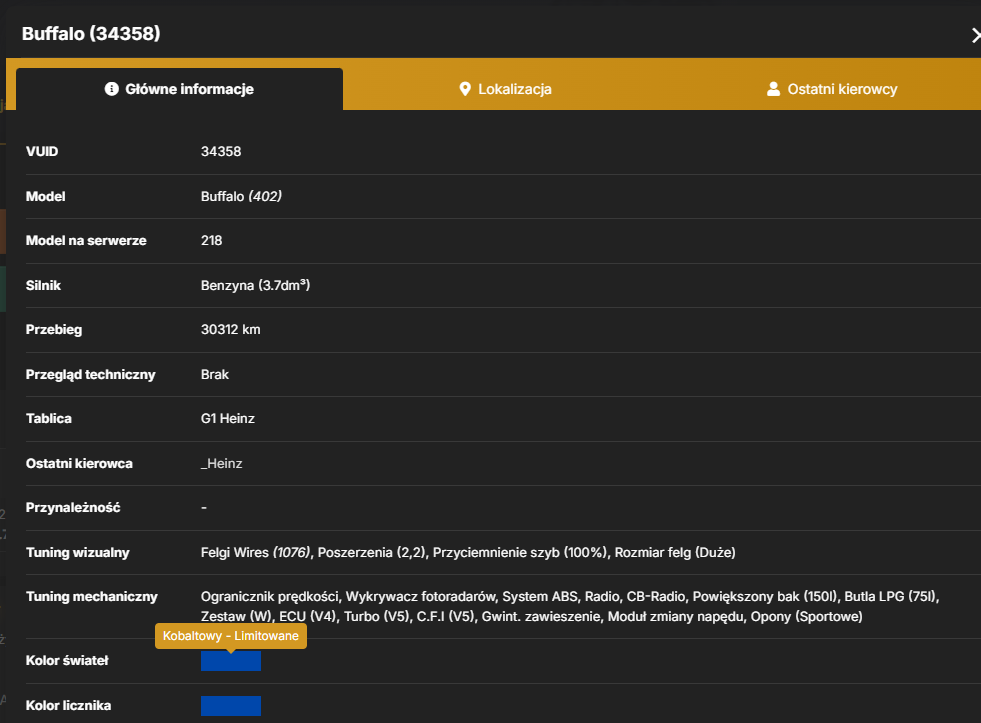
Task: Switch to the Lokalizacja tab
Action: pos(506,89)
